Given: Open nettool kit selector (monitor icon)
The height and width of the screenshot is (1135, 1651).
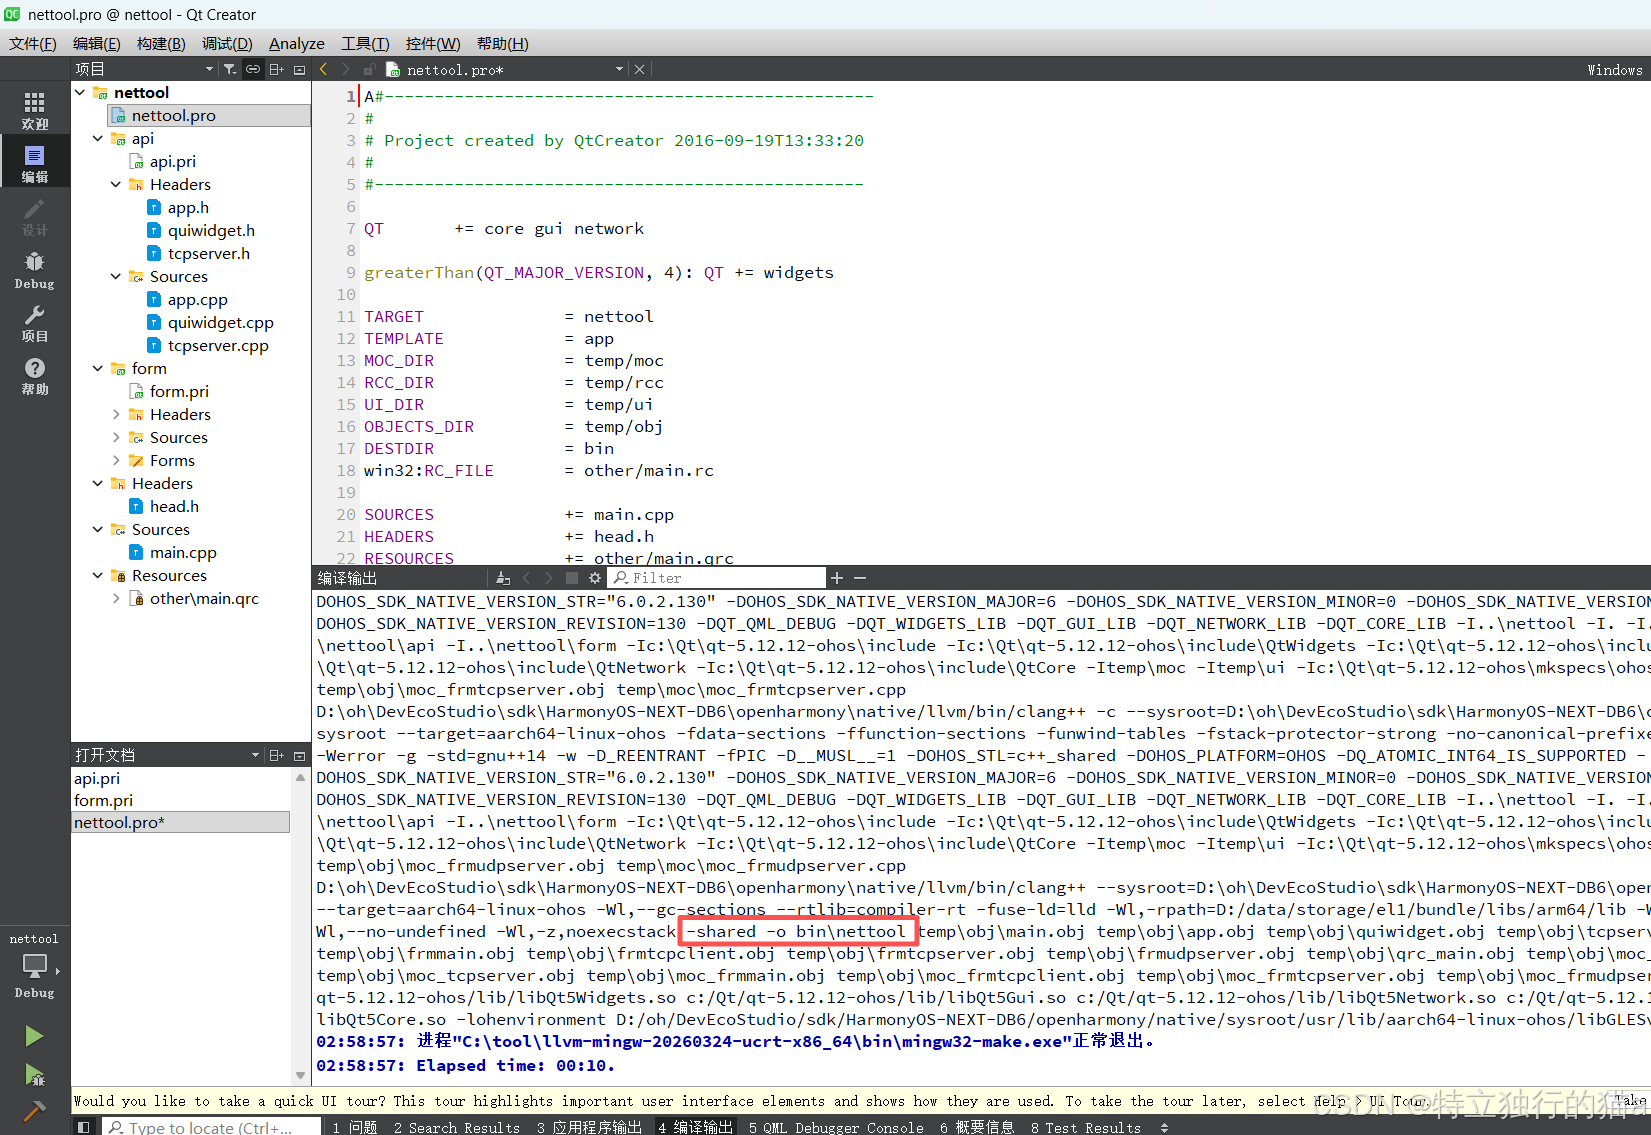Looking at the screenshot, I should pos(34,965).
